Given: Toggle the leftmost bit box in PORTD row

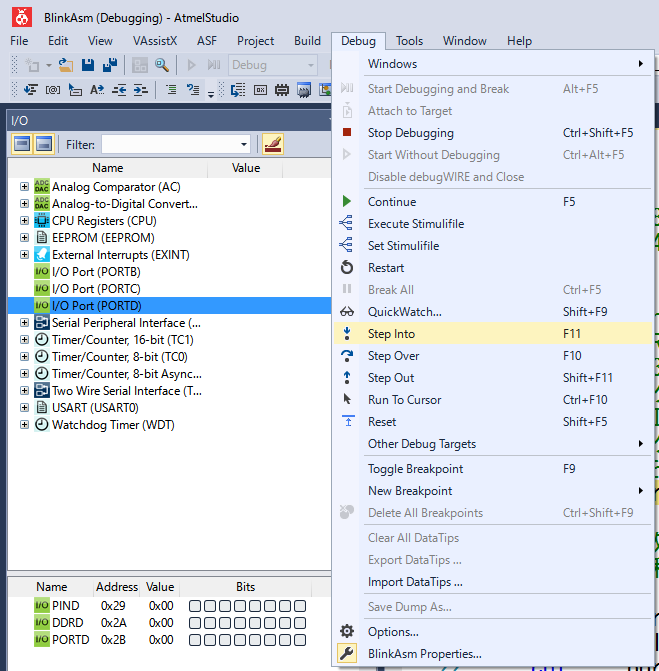Looking at the screenshot, I should (x=195, y=640).
